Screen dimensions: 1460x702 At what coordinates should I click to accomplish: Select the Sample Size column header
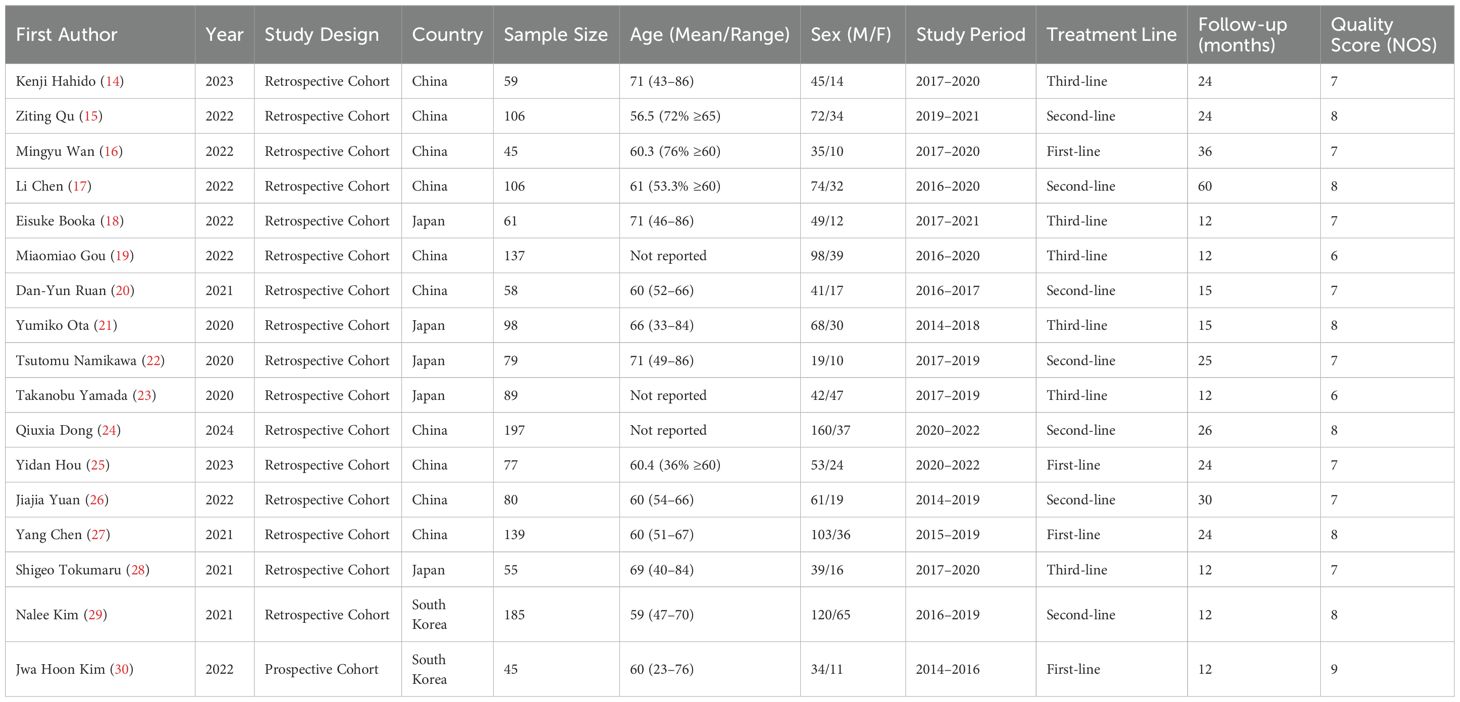tap(556, 34)
